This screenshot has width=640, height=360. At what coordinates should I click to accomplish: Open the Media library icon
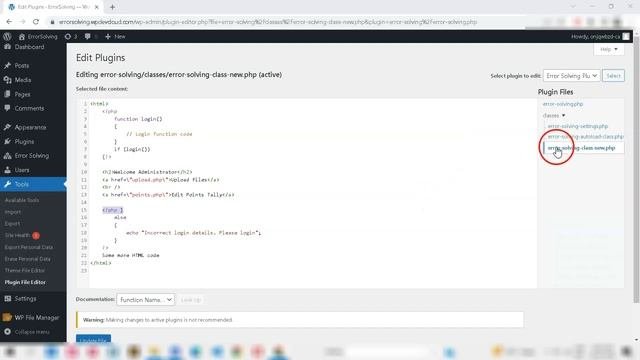coord(7,80)
